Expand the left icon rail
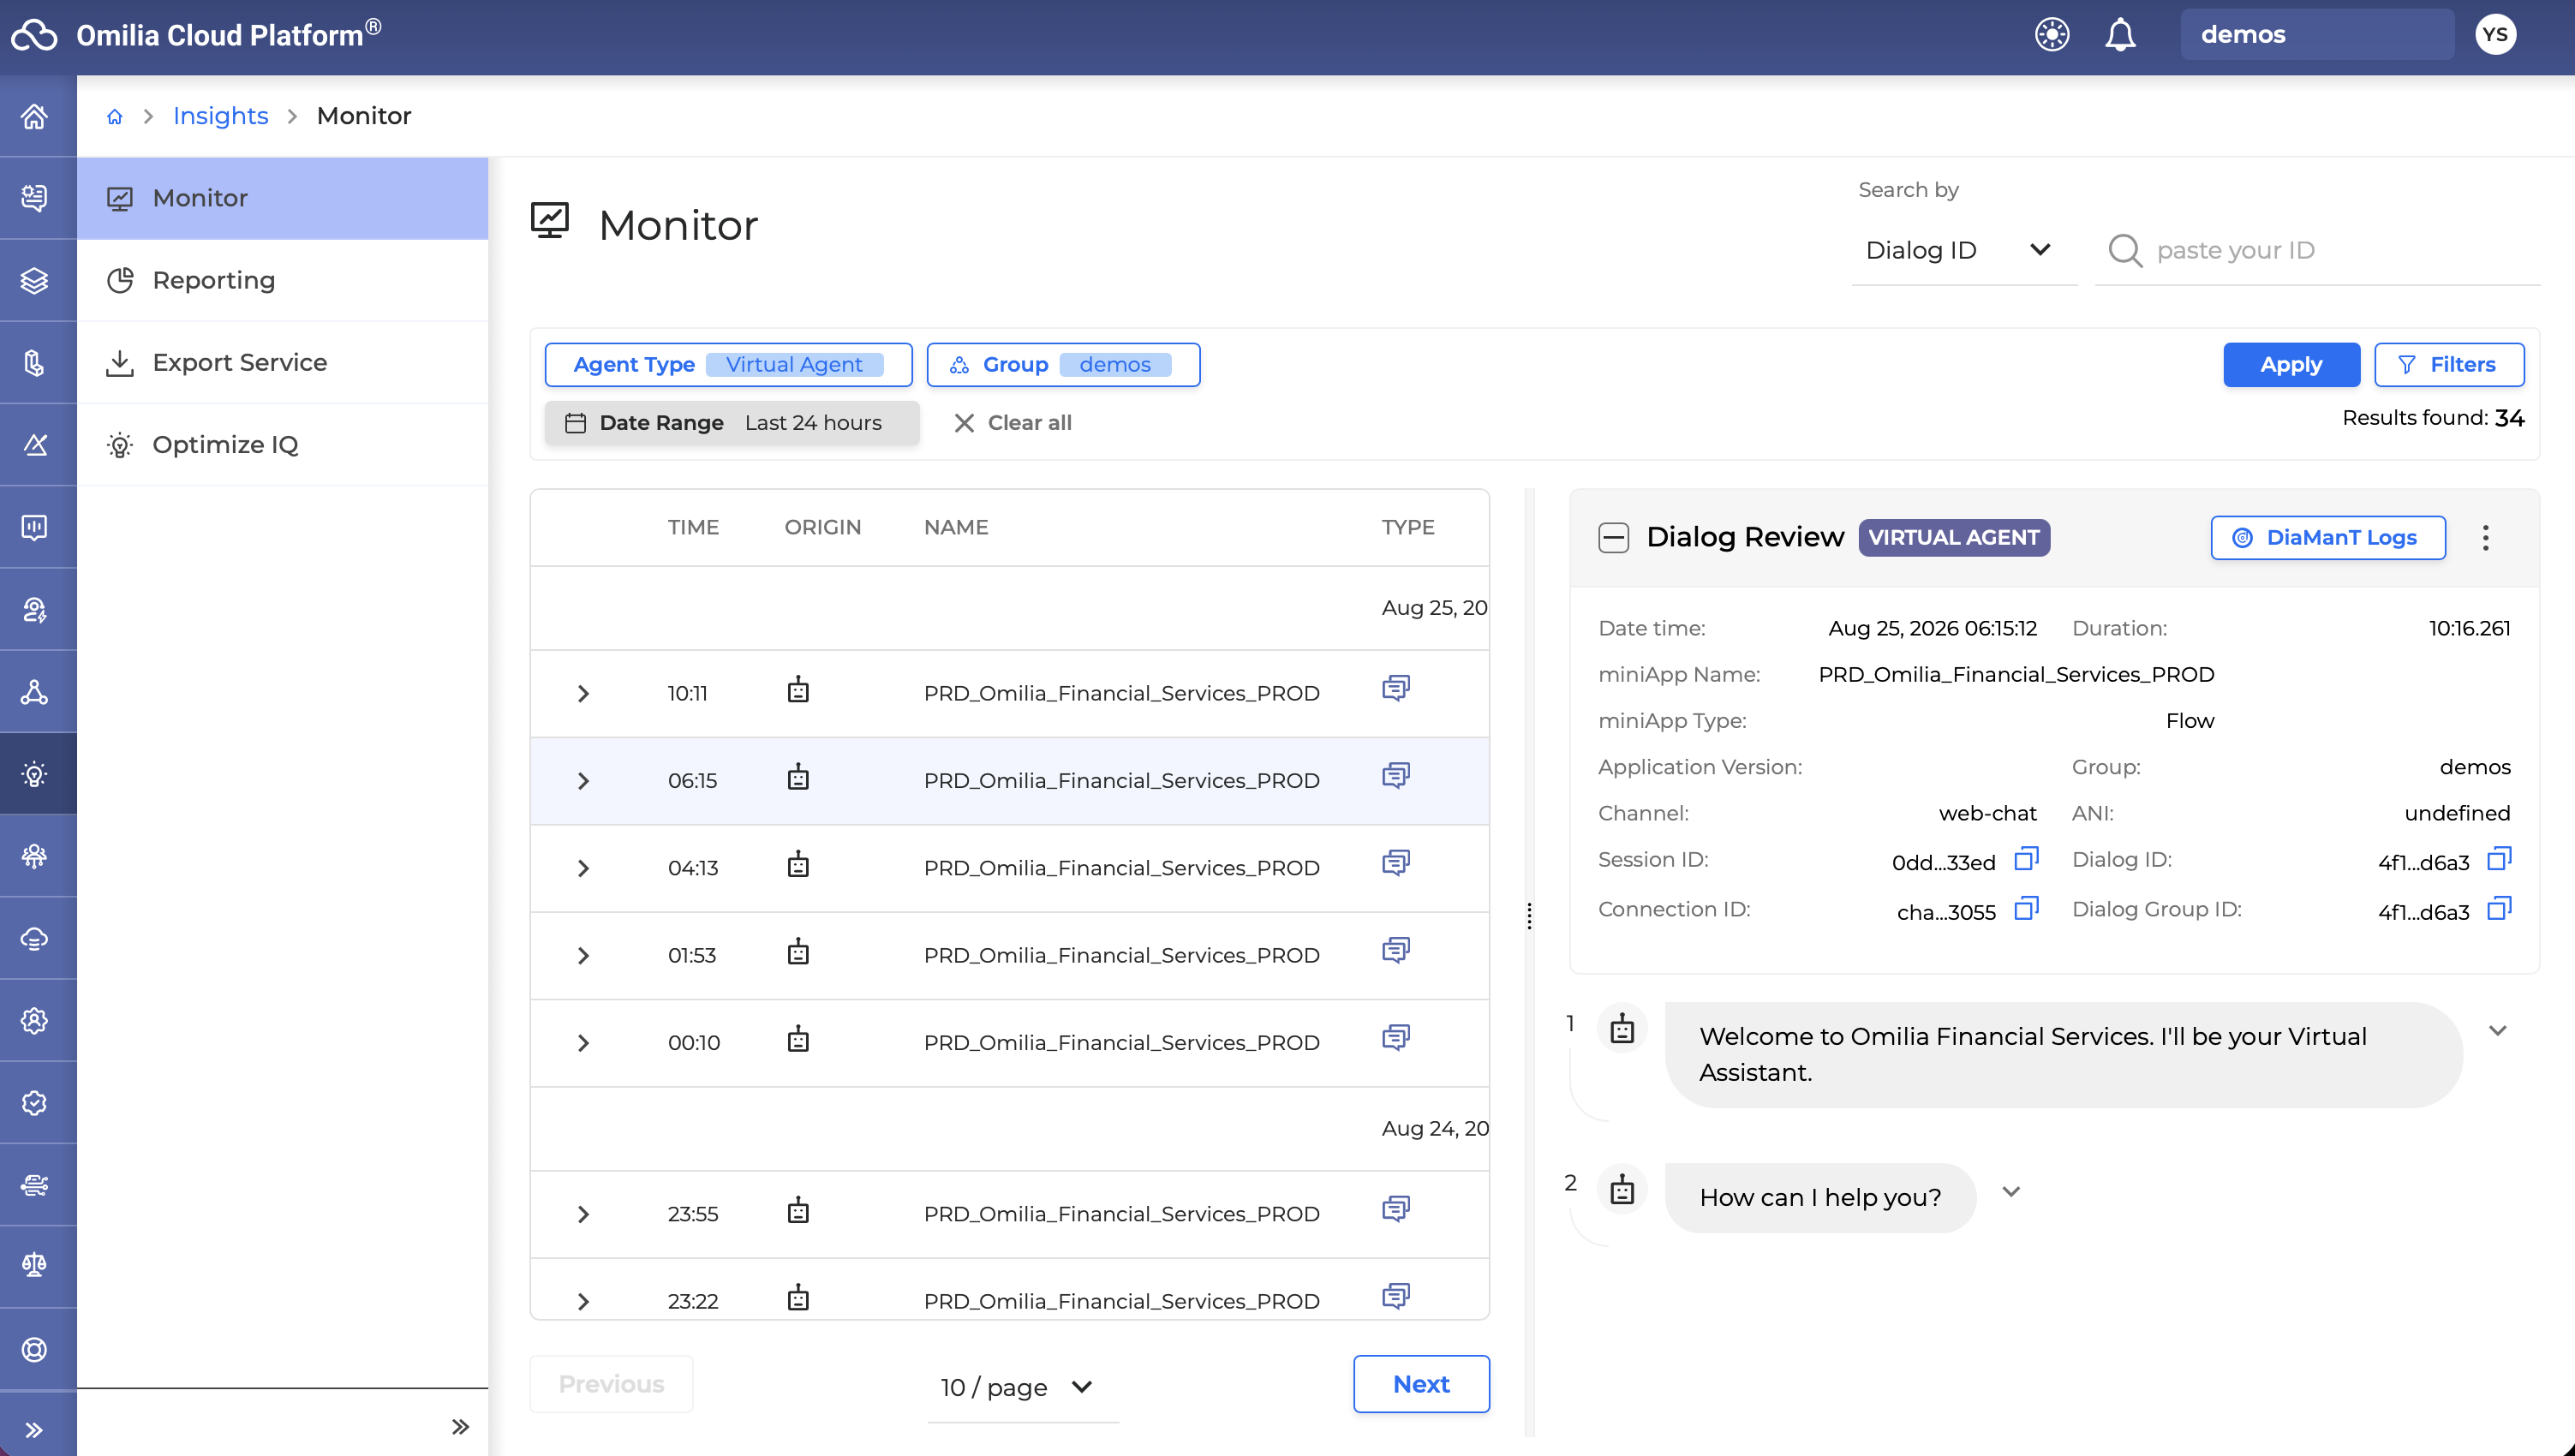Screen dimensions: 2575x1456 tap(35, 1430)
